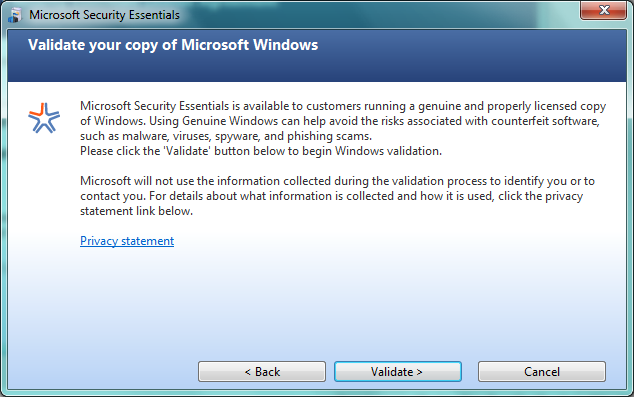Click the Microsoft Security Essentials window title text
Screen dimensions: 634x397
[104, 15]
